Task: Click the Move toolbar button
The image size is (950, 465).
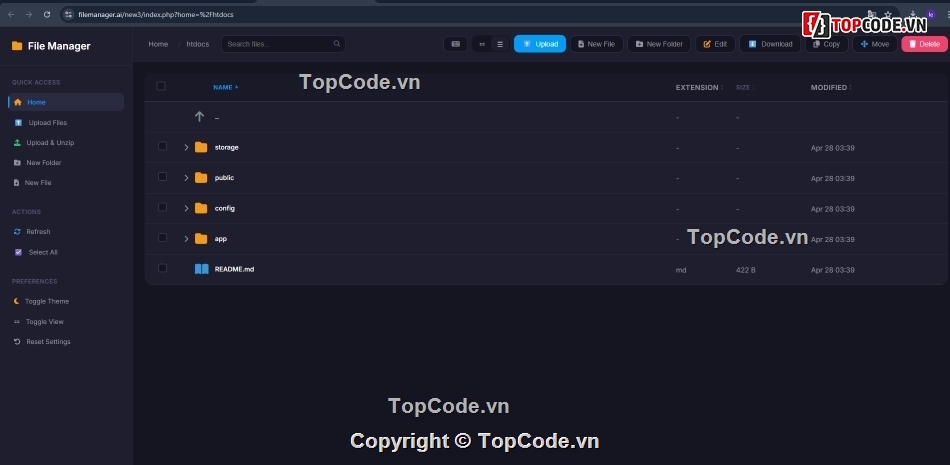Action: [874, 44]
